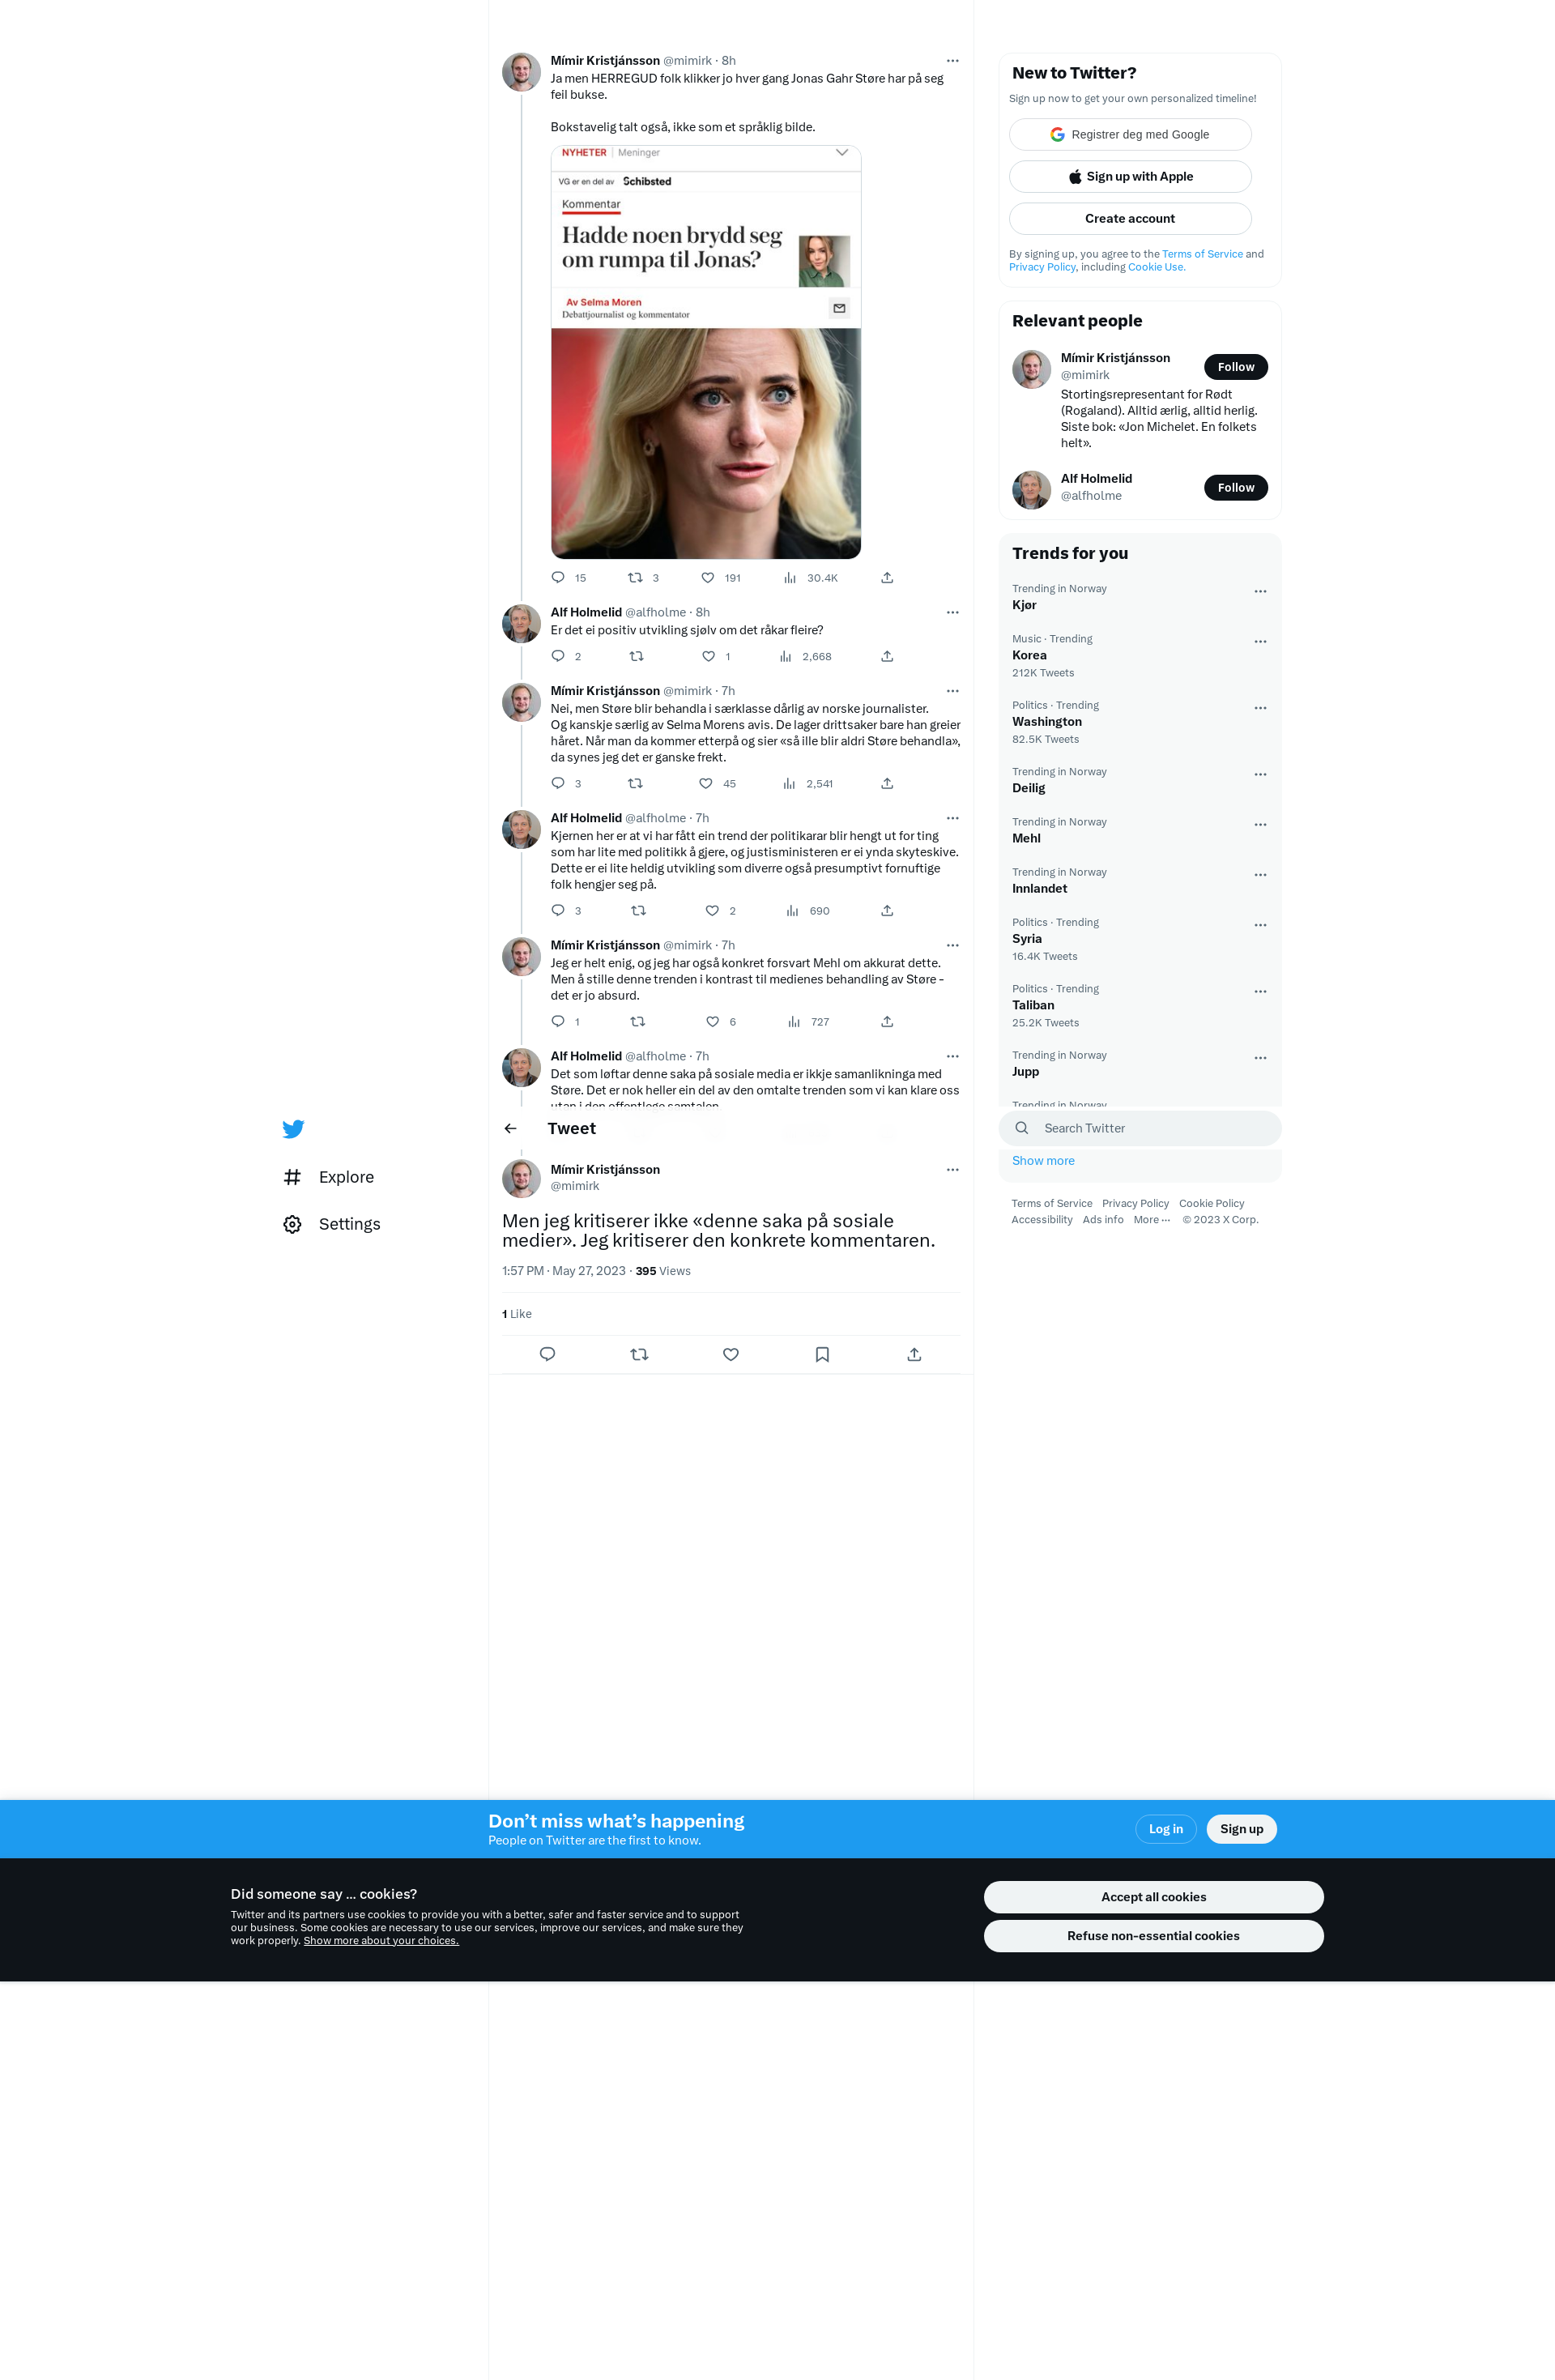Share the main tweet

coord(914,1354)
